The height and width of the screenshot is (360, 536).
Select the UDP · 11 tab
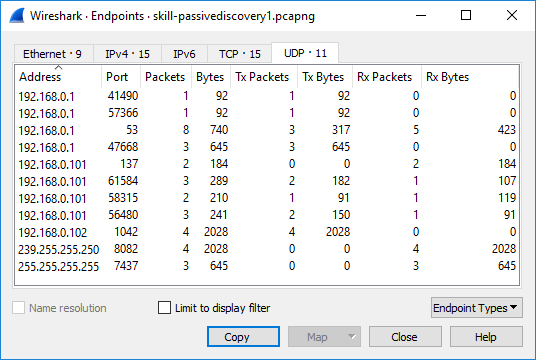305,53
